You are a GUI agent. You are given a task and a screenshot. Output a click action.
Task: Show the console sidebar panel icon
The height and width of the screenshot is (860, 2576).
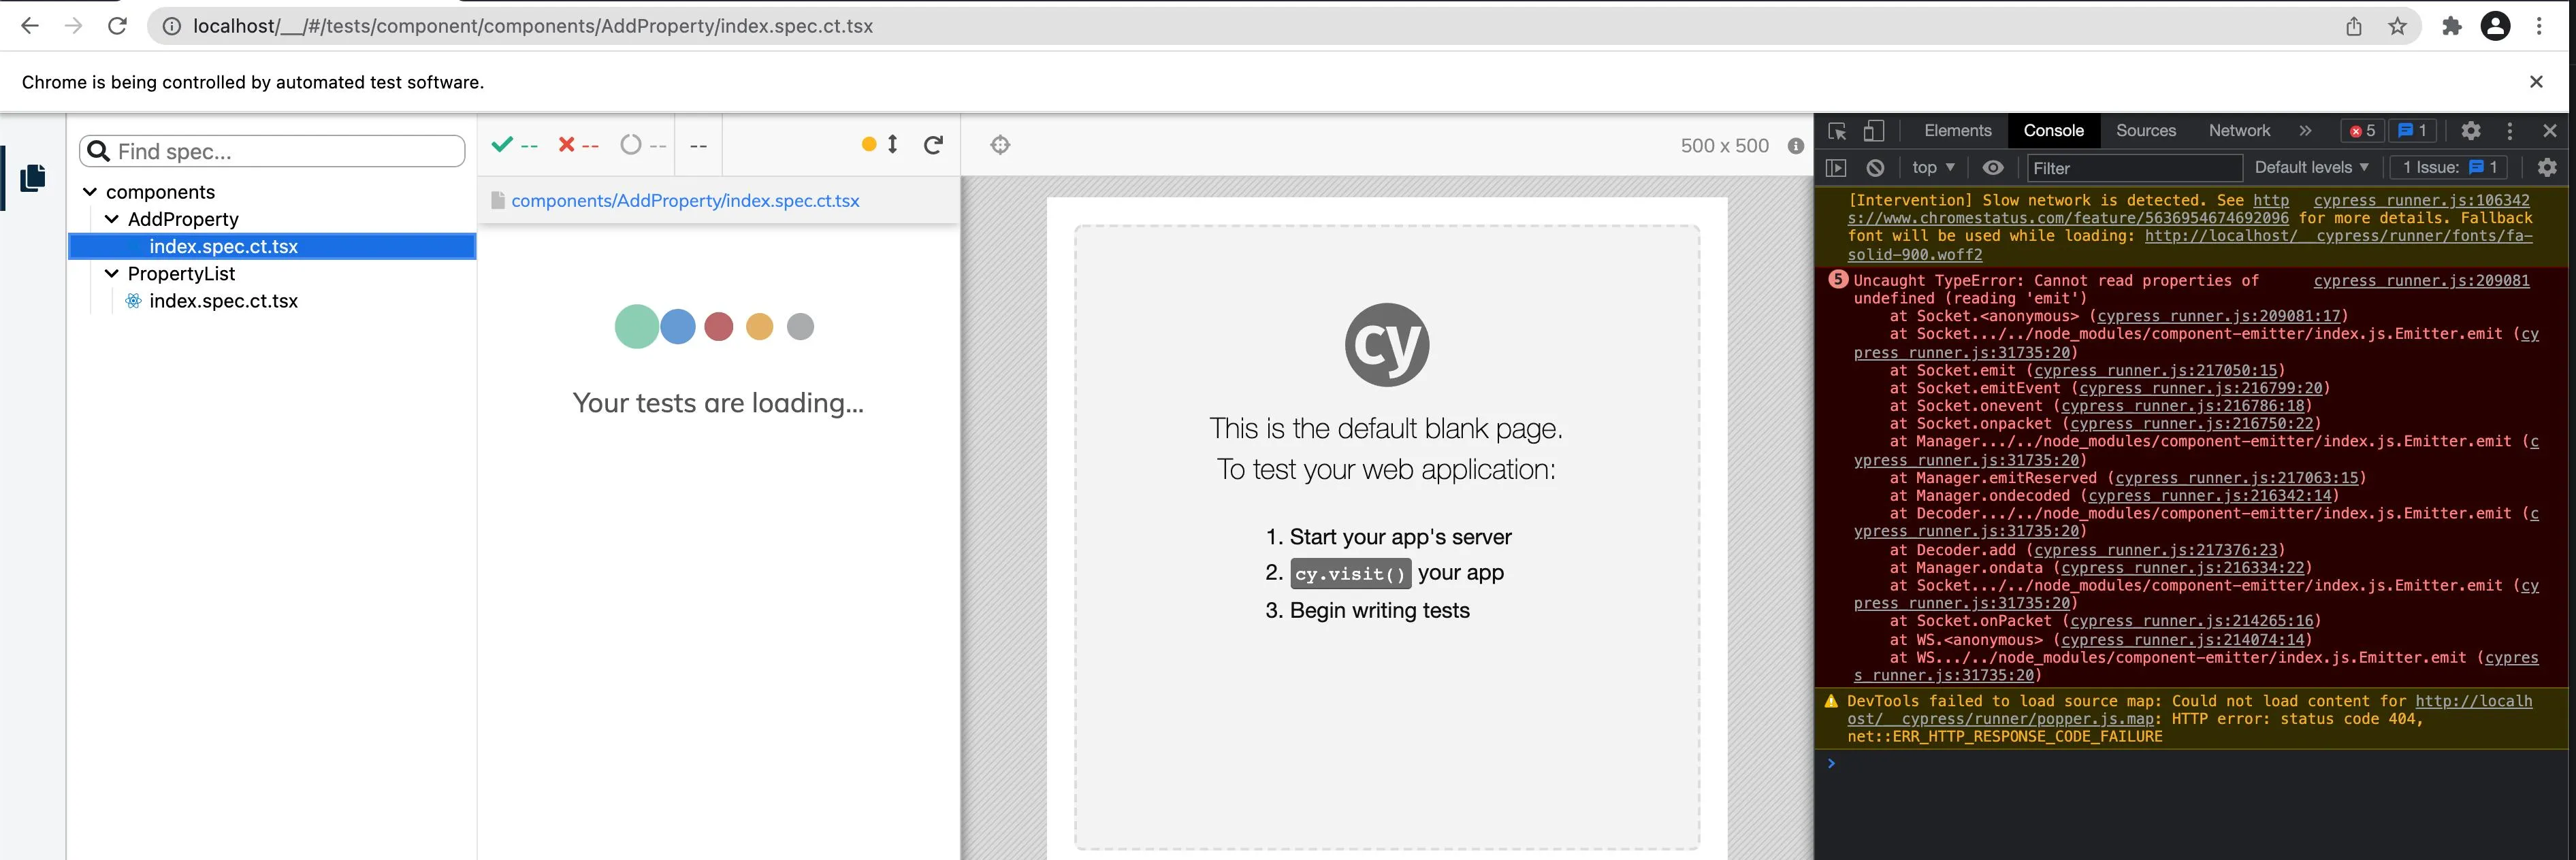tap(1836, 168)
